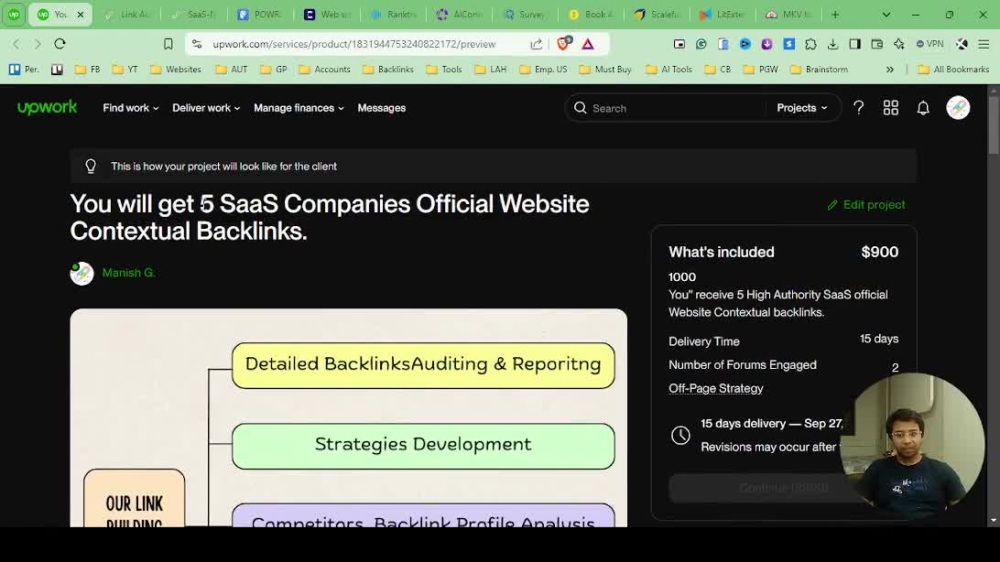Switch to the AIConn browser tab
This screenshot has height=562, width=1000.
click(459, 14)
